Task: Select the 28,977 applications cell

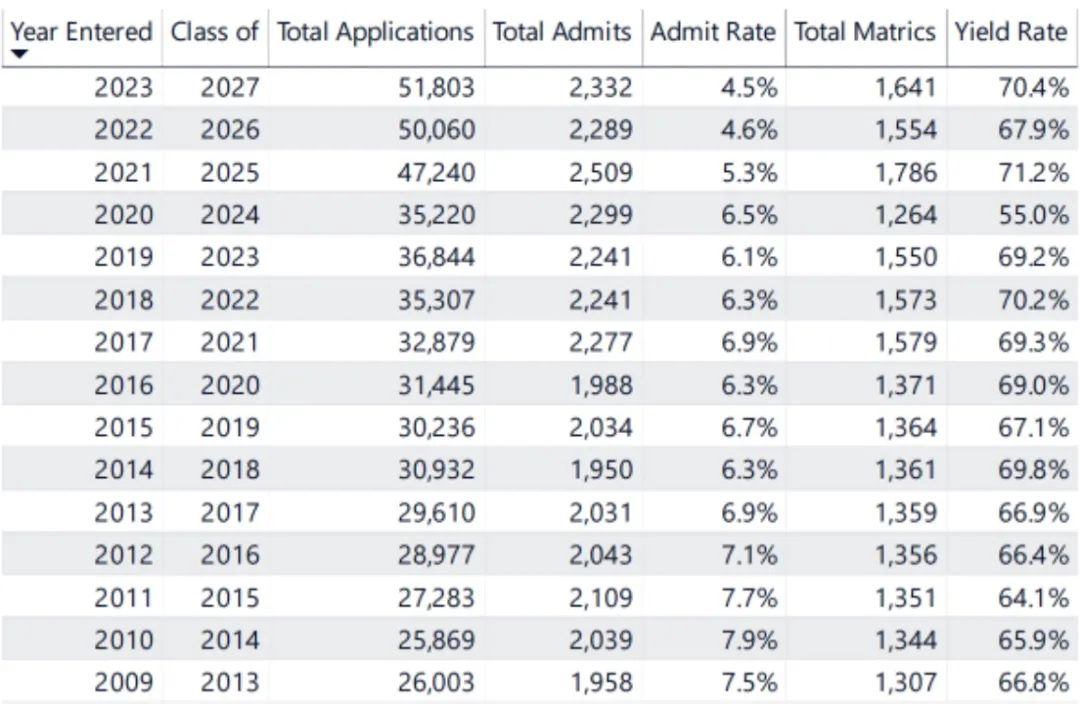Action: pyautogui.click(x=436, y=555)
